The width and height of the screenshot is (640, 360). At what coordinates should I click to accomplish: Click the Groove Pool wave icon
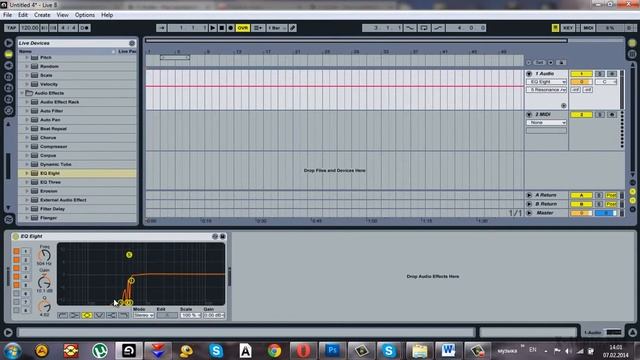tap(8, 220)
